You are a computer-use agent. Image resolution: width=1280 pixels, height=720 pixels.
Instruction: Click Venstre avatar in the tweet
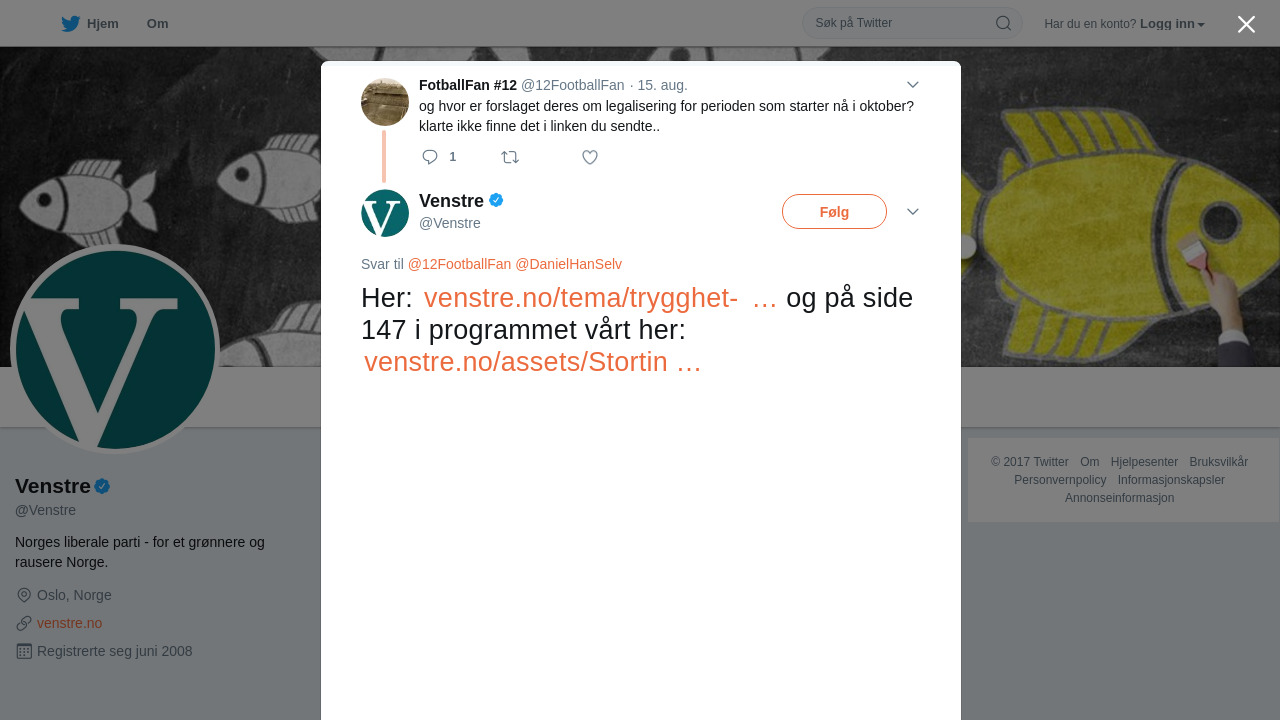coord(385,213)
